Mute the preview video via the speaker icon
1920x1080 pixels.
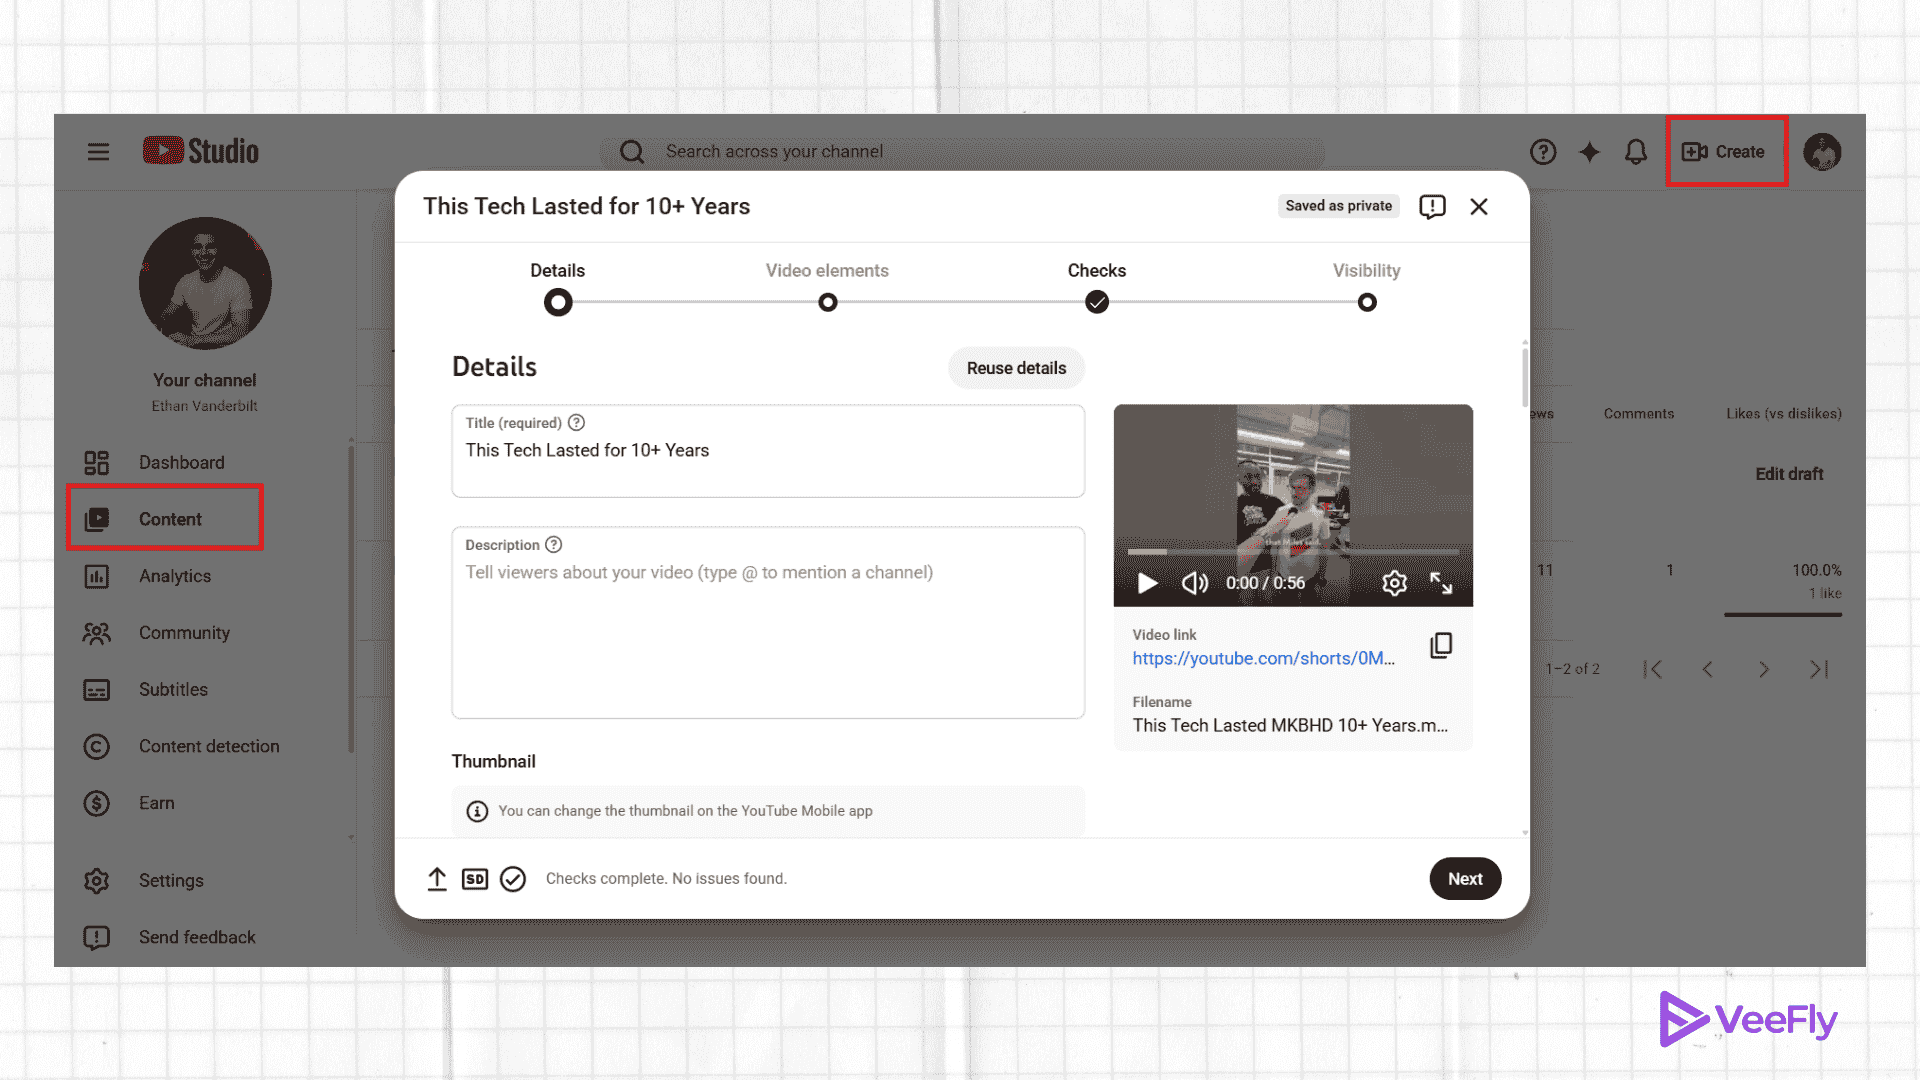click(1194, 583)
